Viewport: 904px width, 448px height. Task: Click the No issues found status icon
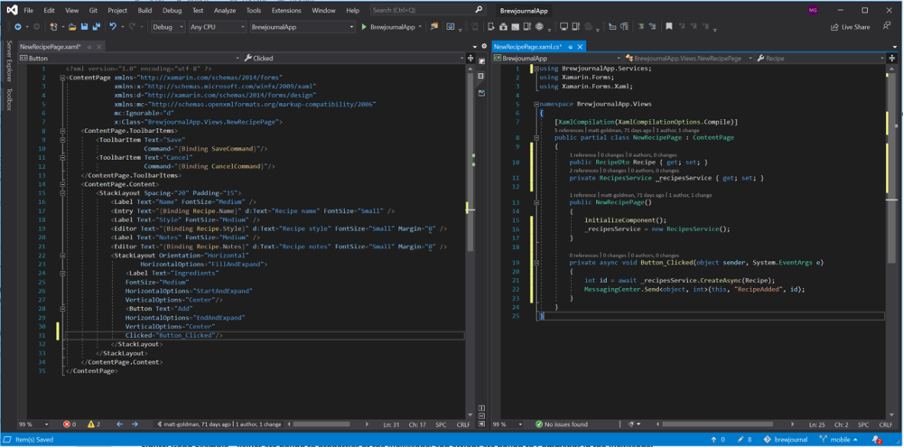tap(540, 425)
